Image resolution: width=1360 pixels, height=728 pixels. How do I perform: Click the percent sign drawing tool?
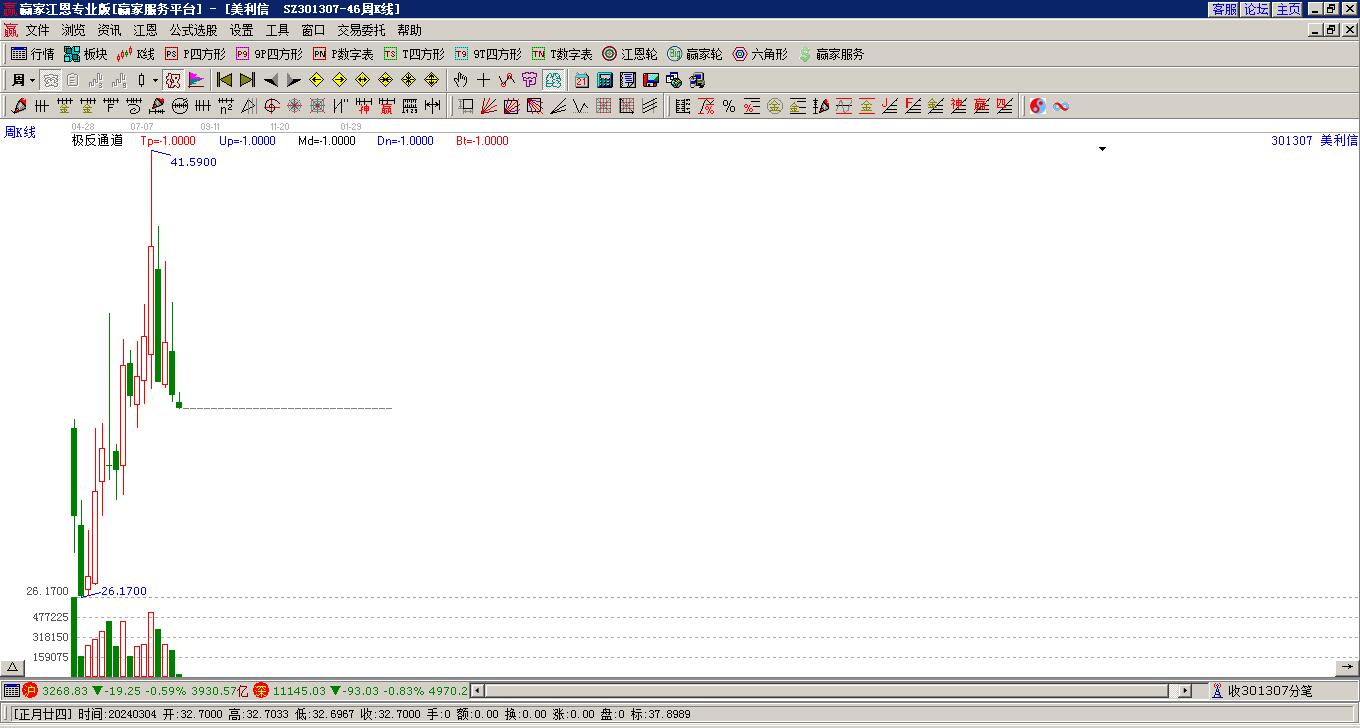click(728, 106)
